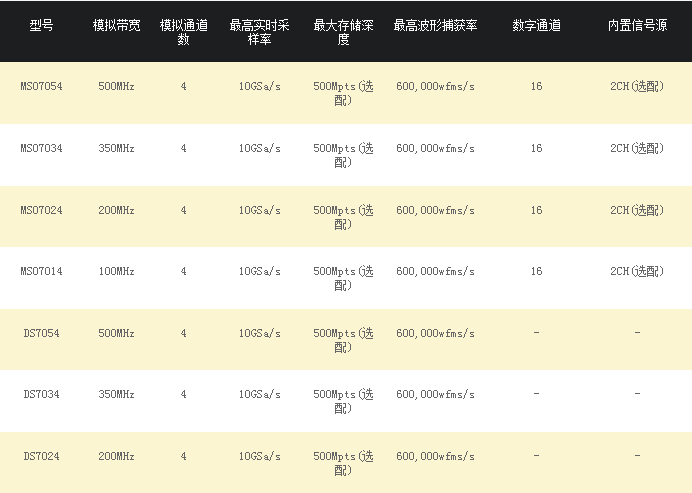The height and width of the screenshot is (493, 692).
Task: Click the 内置信号源 column header
Action: pos(636,25)
